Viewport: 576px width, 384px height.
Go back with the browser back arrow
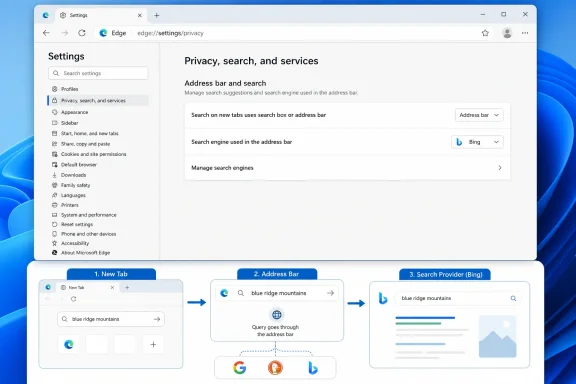(x=46, y=33)
